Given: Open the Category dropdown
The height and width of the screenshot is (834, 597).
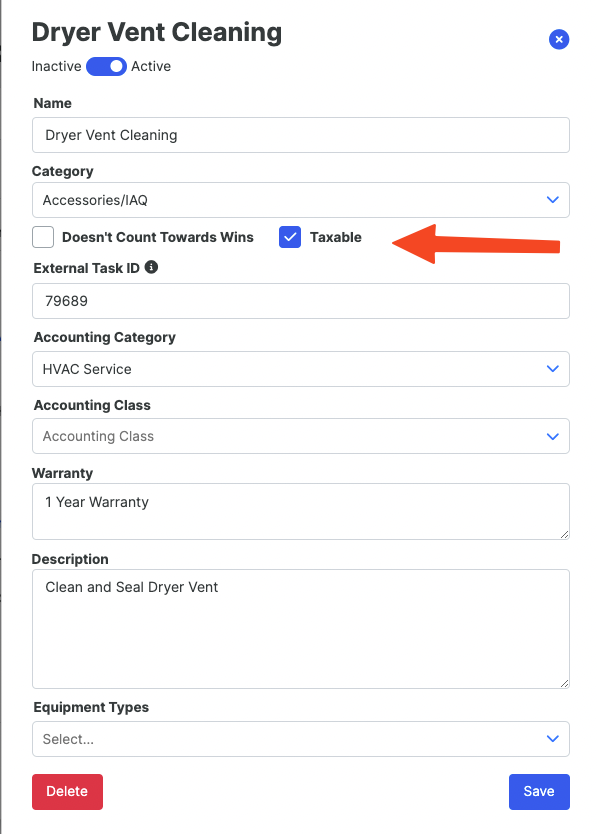Looking at the screenshot, I should [301, 200].
